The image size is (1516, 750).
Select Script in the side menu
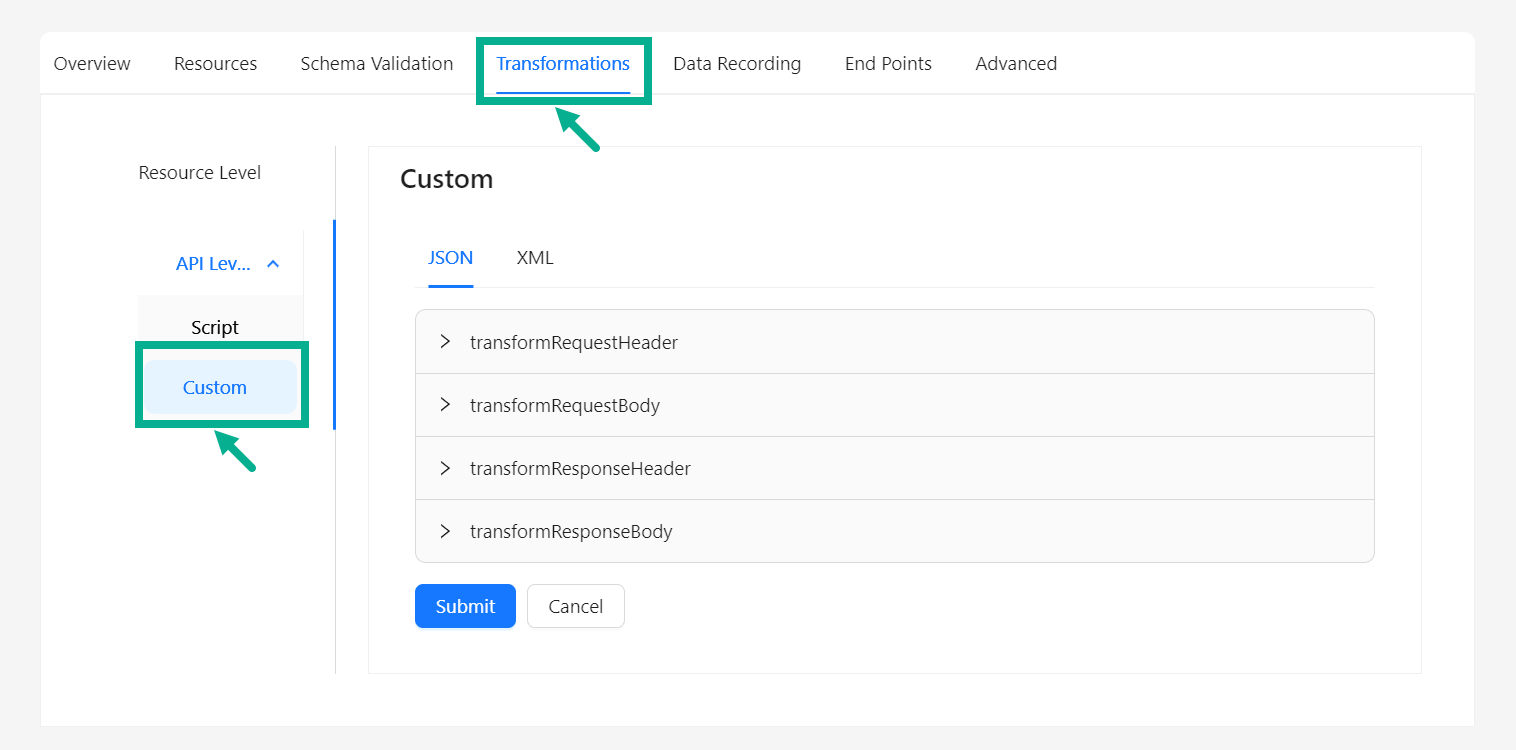[215, 328]
